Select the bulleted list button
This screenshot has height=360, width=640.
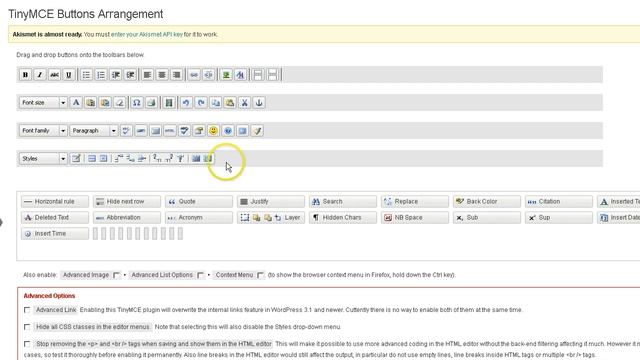(x=86, y=75)
